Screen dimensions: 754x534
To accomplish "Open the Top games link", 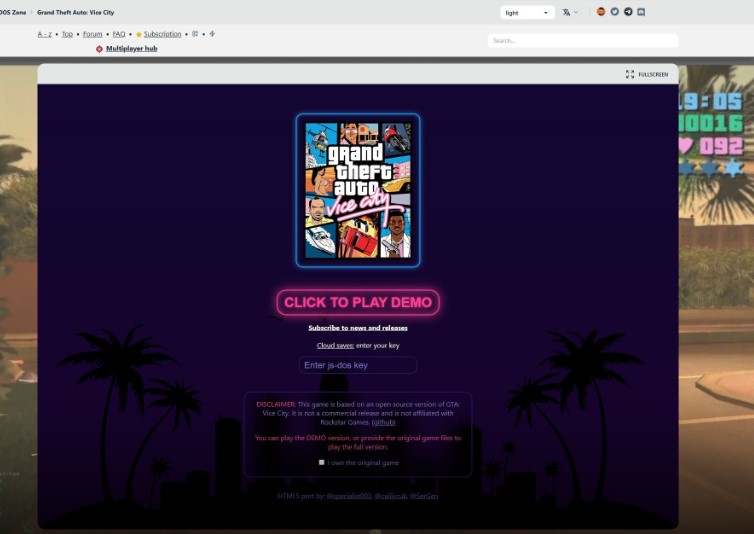I will click(67, 34).
